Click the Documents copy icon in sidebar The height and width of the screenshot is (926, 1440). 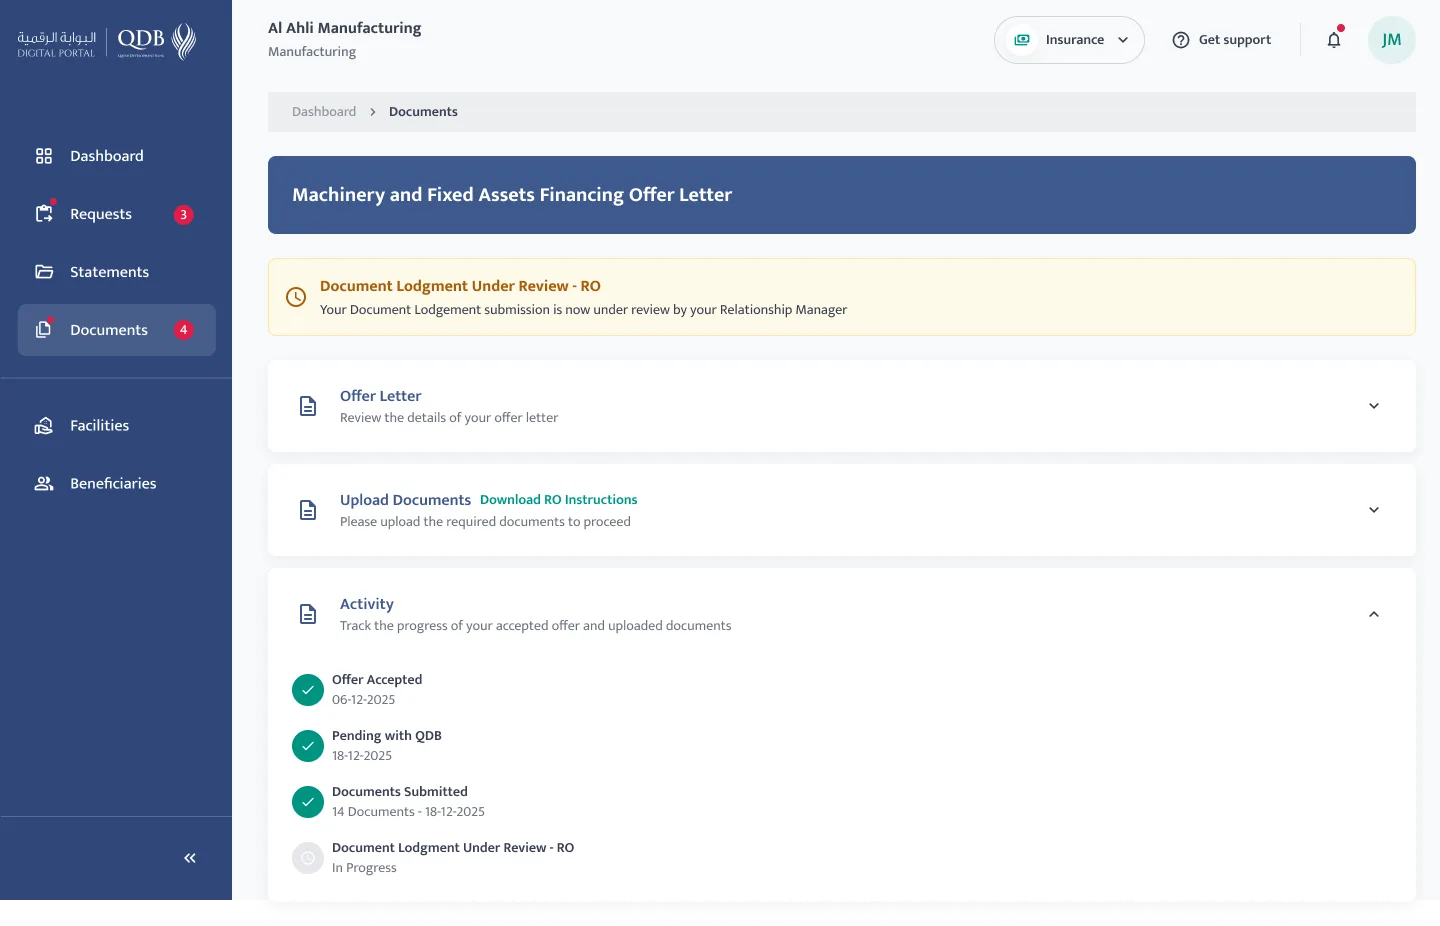(x=44, y=329)
